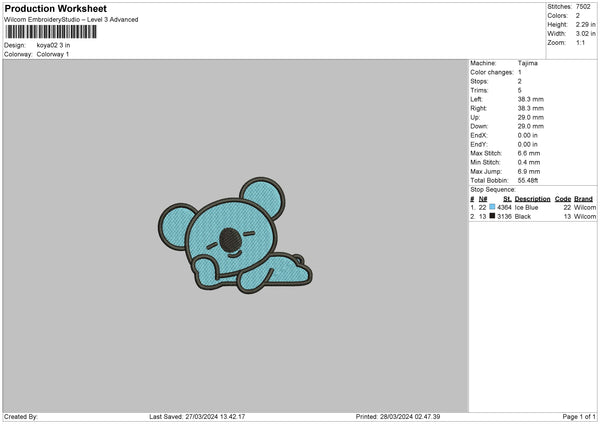The height and width of the screenshot is (424, 600).
Task: Click the Max Jump value '6.9 mm'
Action: click(x=529, y=171)
